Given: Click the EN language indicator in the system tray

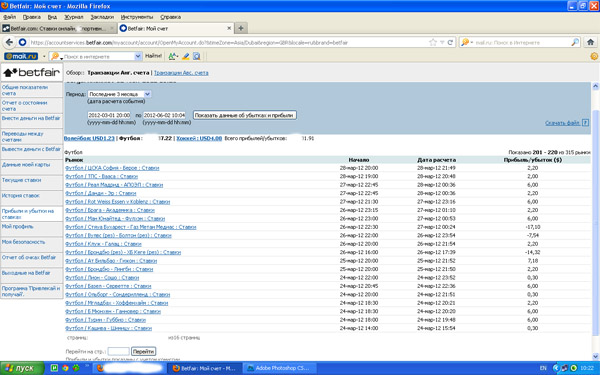Looking at the screenshot, I should (543, 368).
